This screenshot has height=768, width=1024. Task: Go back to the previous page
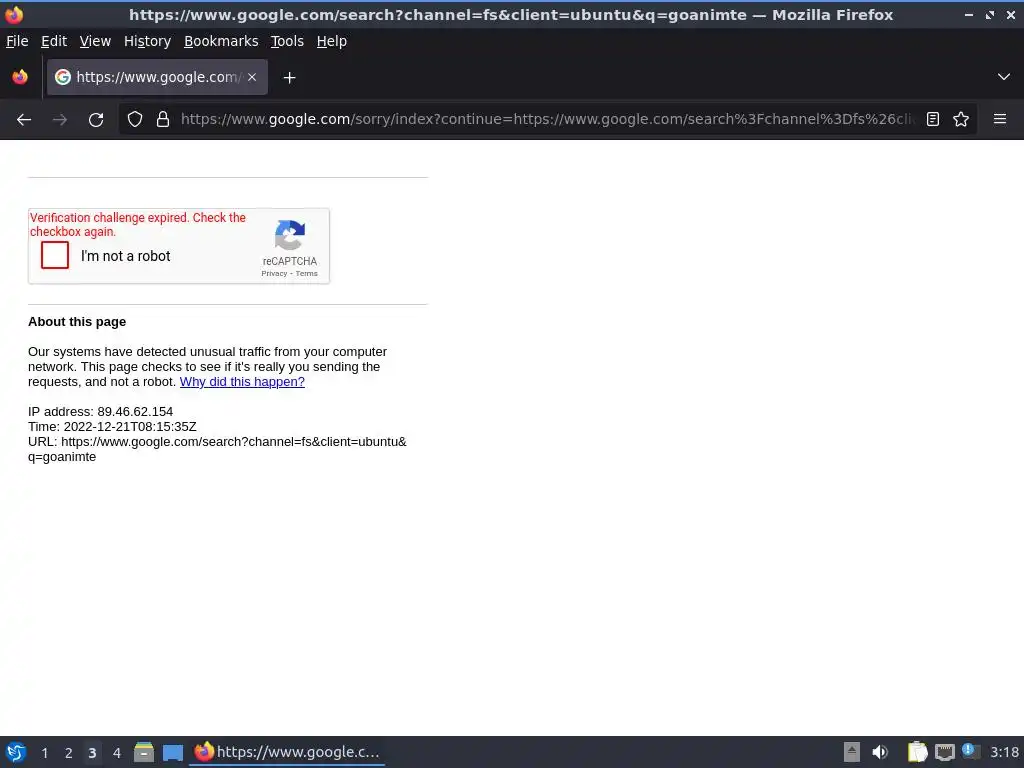(24, 120)
